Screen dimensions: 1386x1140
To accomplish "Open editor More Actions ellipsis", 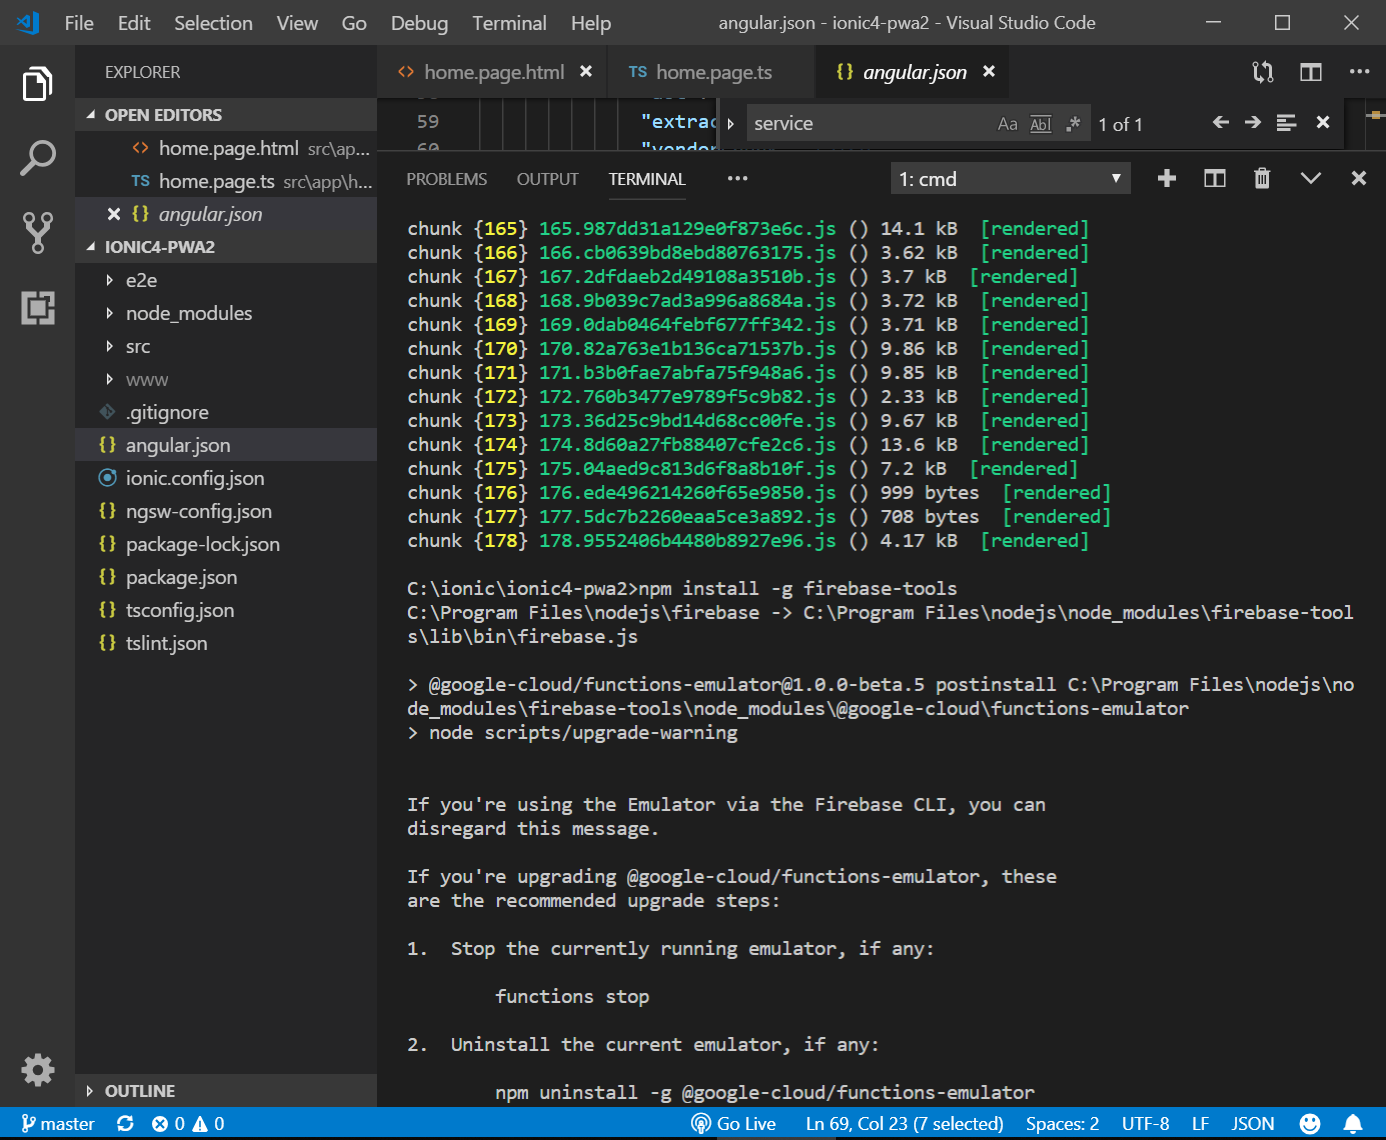I will click(1359, 72).
